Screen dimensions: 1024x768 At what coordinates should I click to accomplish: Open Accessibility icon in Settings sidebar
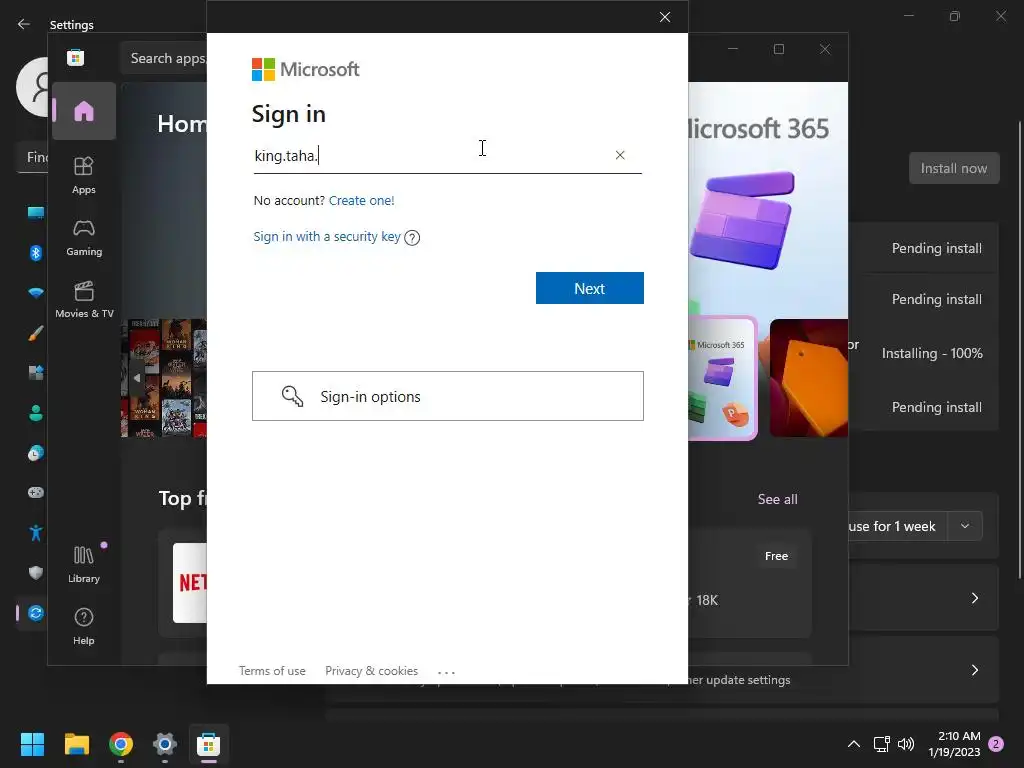tap(35, 533)
